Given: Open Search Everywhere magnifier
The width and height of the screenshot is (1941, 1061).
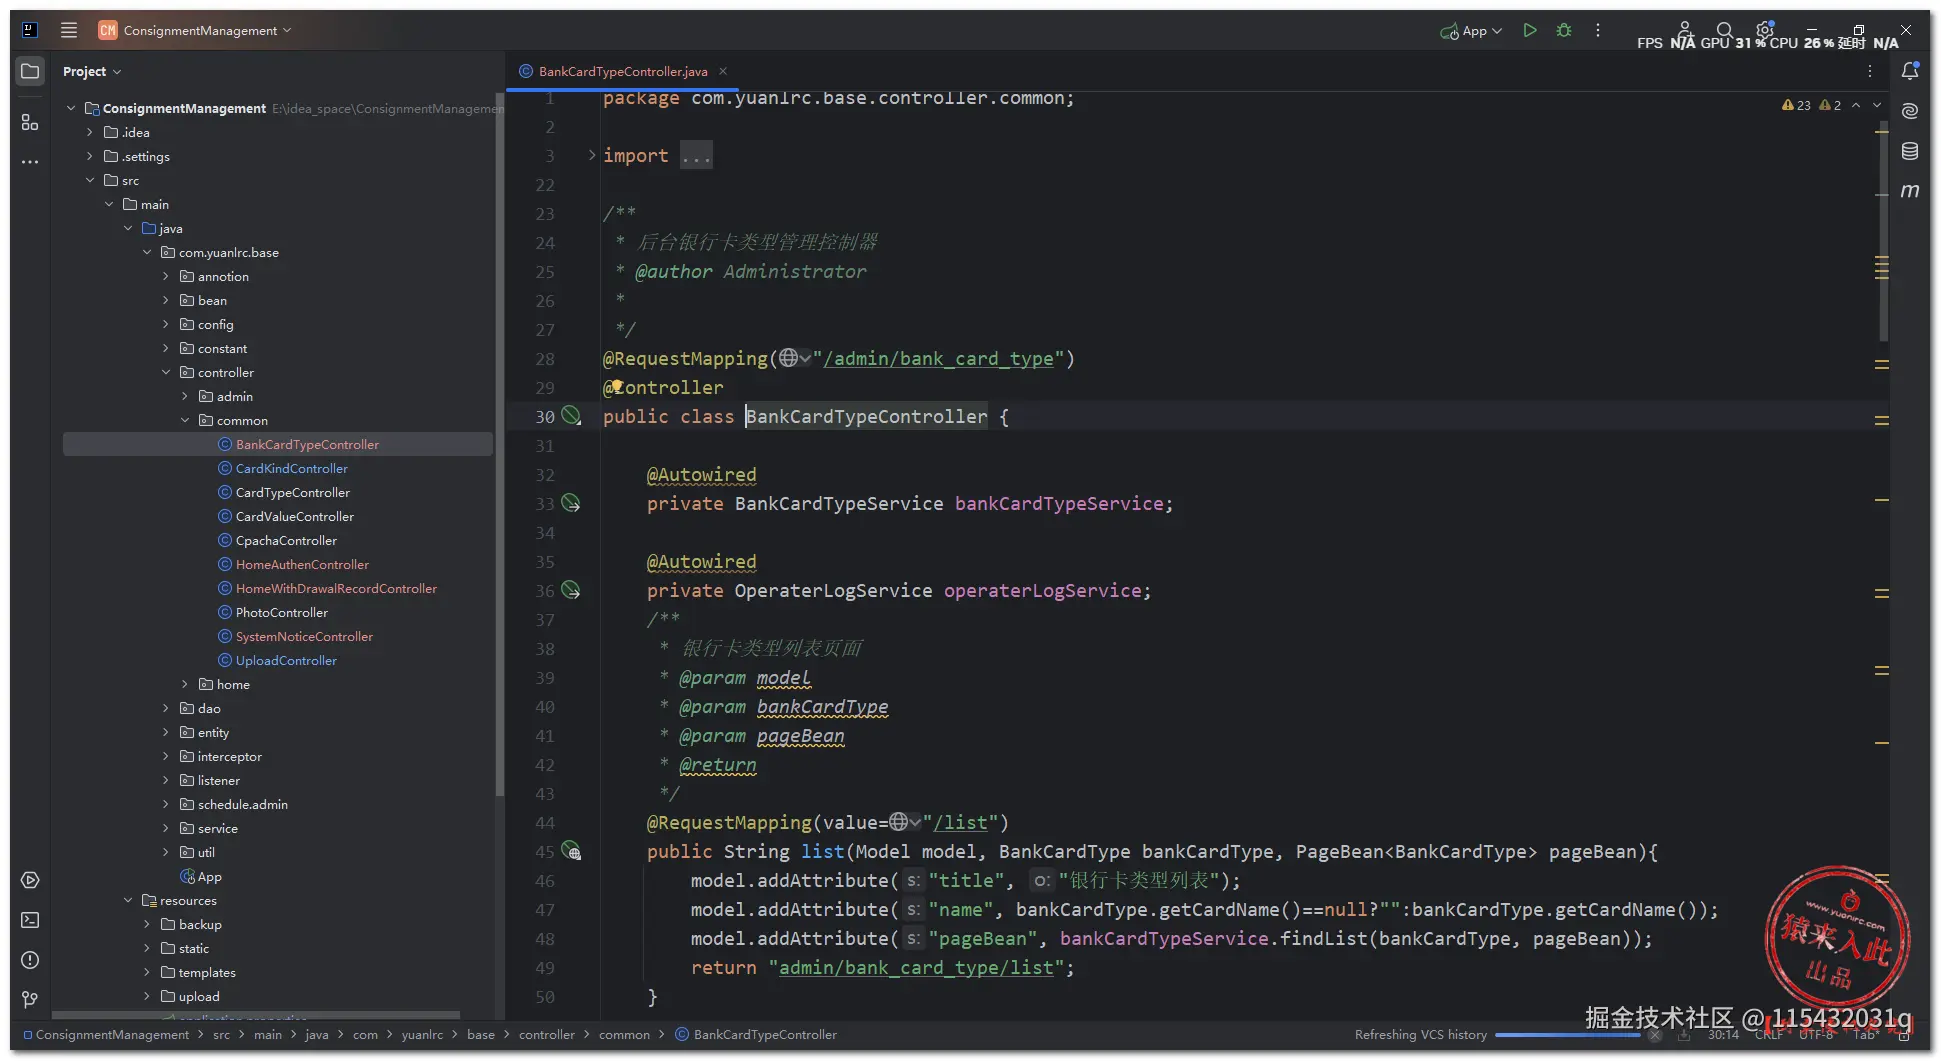Looking at the screenshot, I should pyautogui.click(x=1725, y=30).
